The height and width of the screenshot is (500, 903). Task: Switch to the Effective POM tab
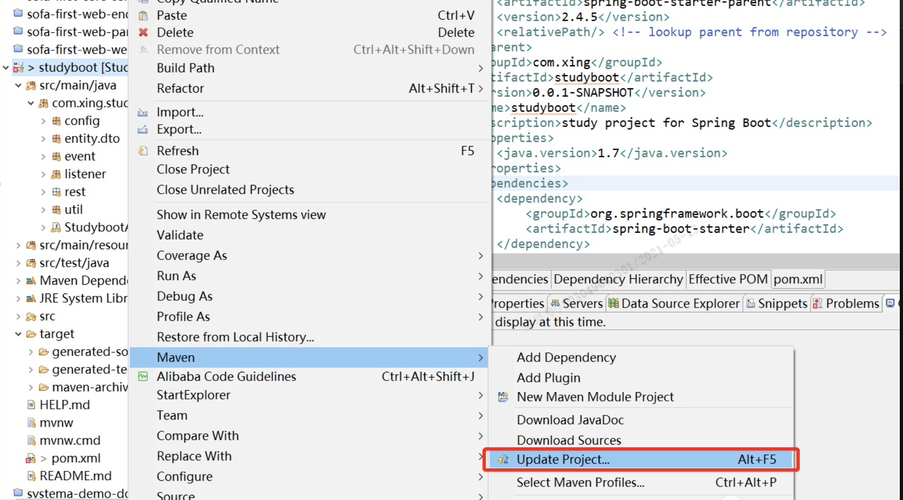coord(726,279)
